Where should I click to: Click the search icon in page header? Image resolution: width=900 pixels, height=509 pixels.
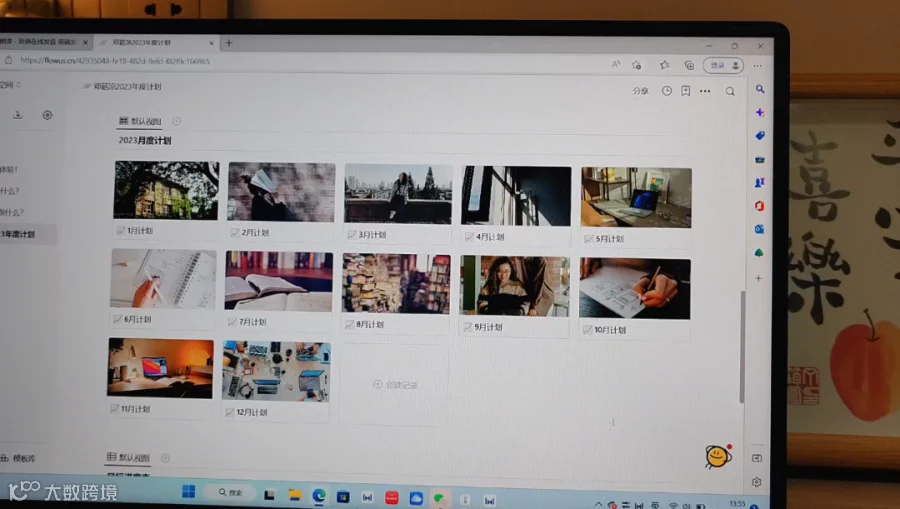click(x=730, y=91)
